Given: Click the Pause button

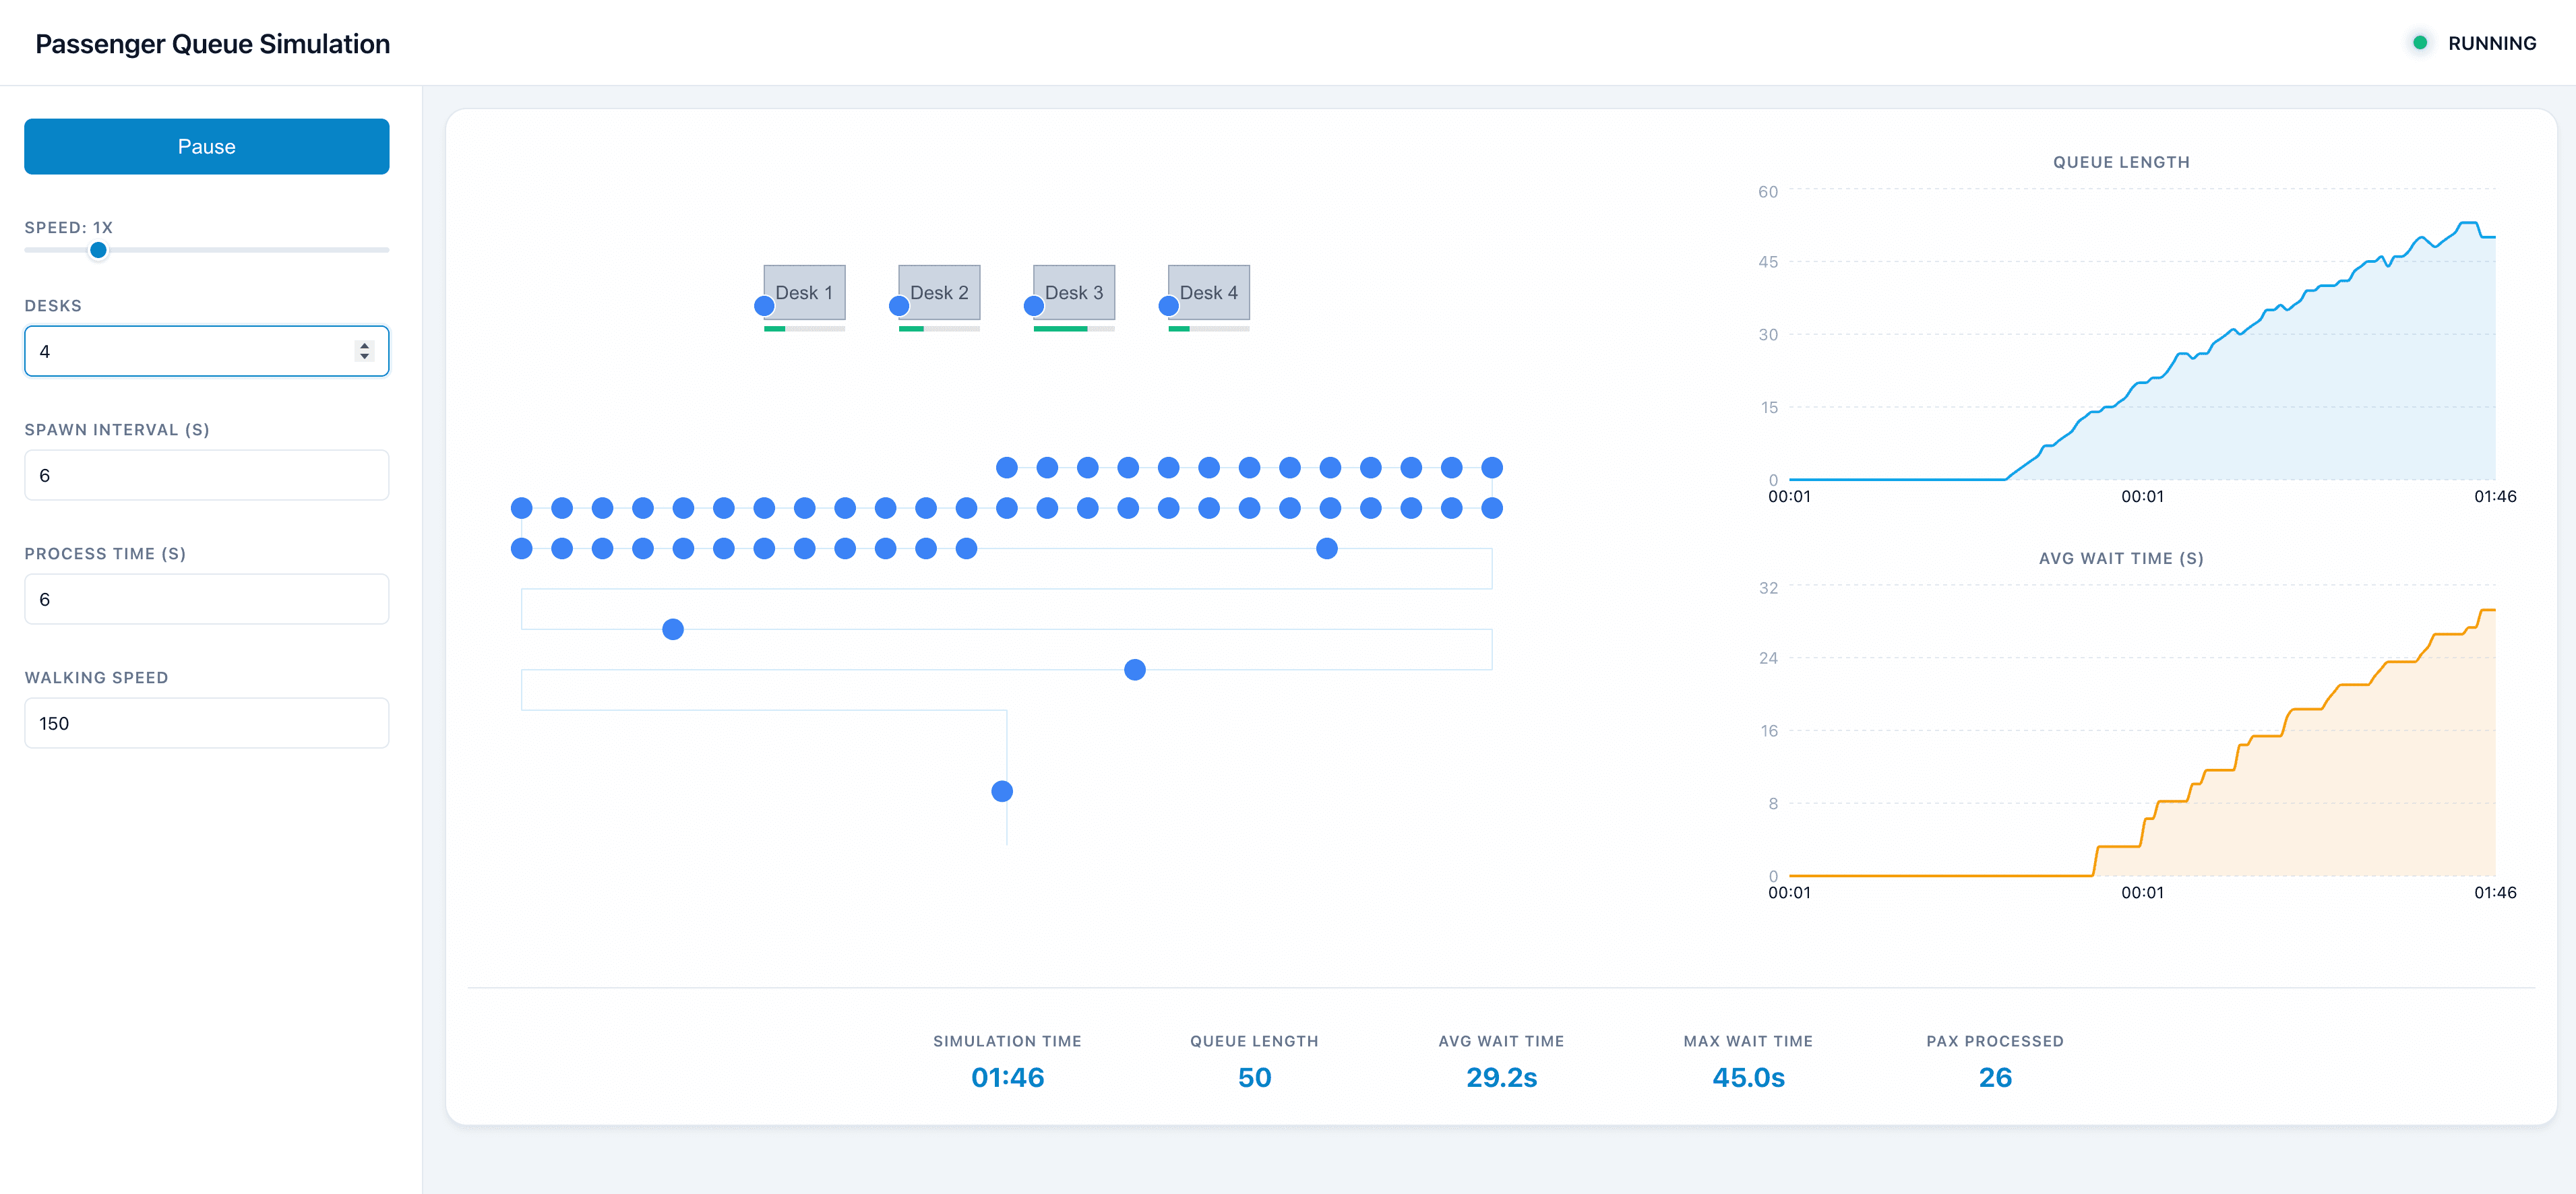Looking at the screenshot, I should coord(206,146).
